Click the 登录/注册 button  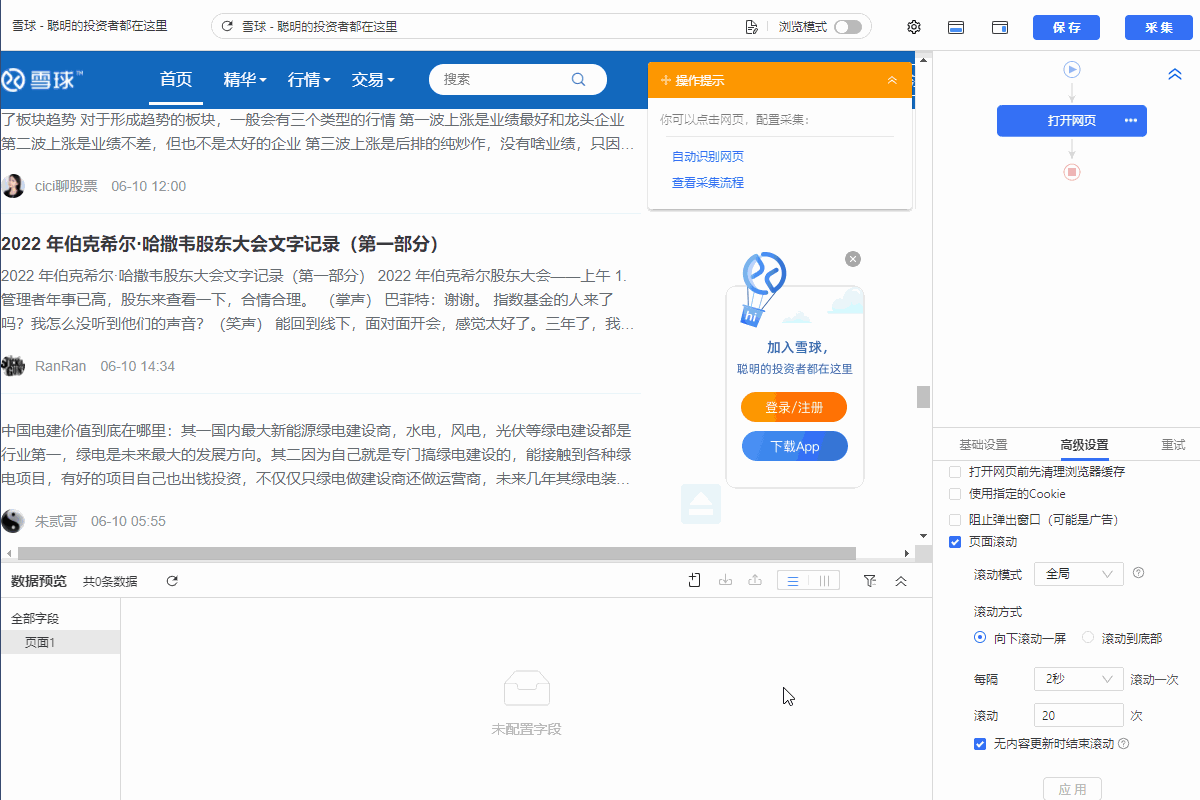[x=794, y=407]
